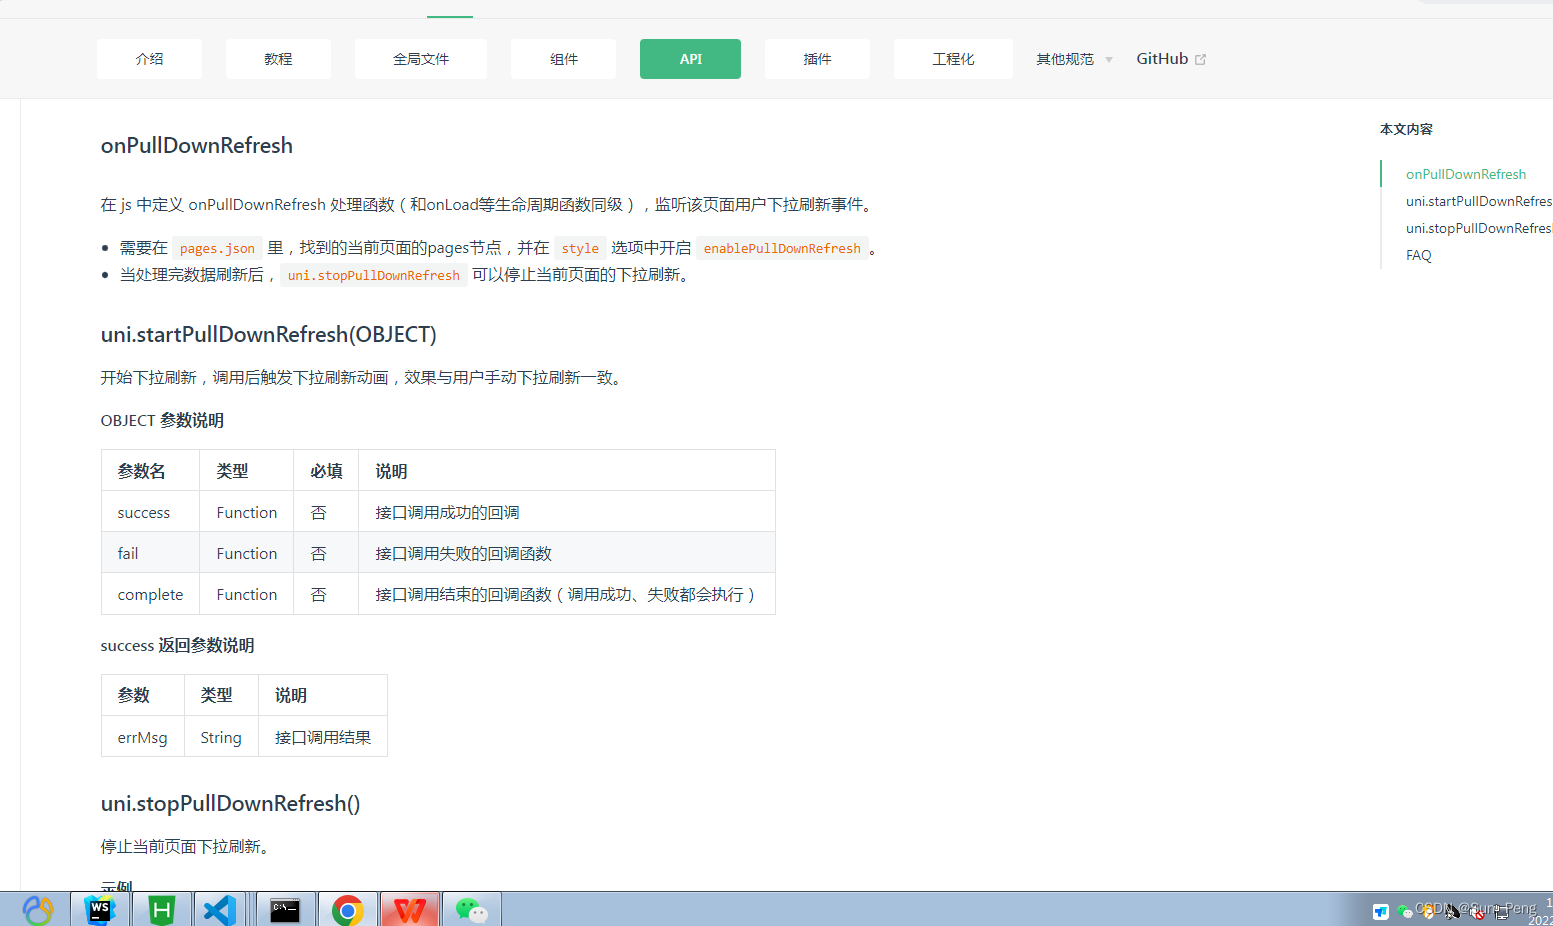Screen dimensions: 1553x926
Task: Open Navicat from the taskbar
Action: click(38, 909)
